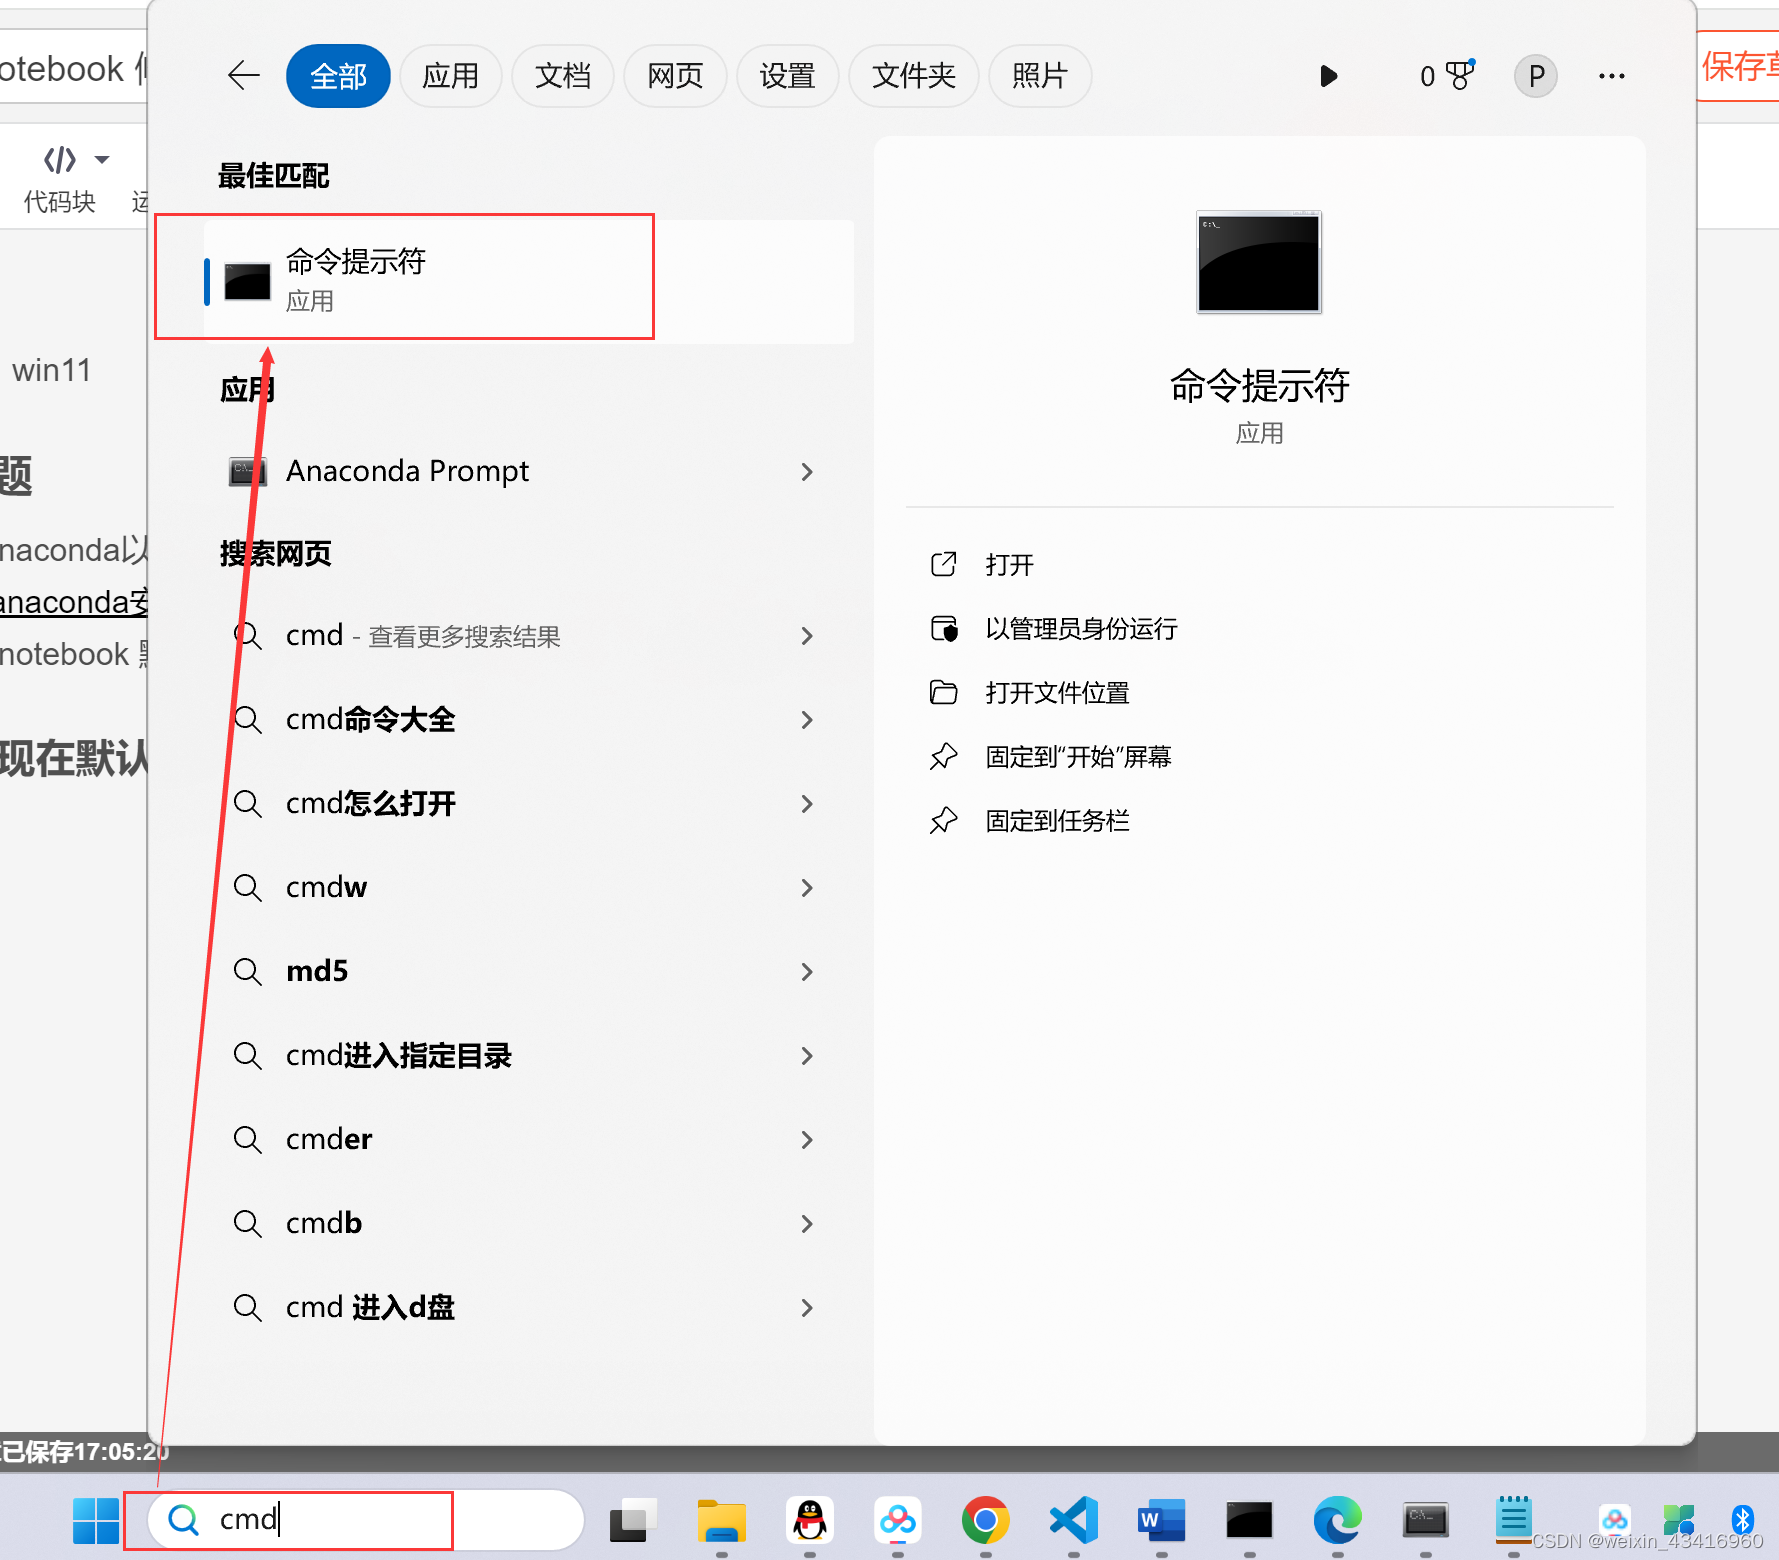This screenshot has width=1779, height=1560.
Task: Open 代码块 dropdown in background editor
Action: (x=101, y=160)
